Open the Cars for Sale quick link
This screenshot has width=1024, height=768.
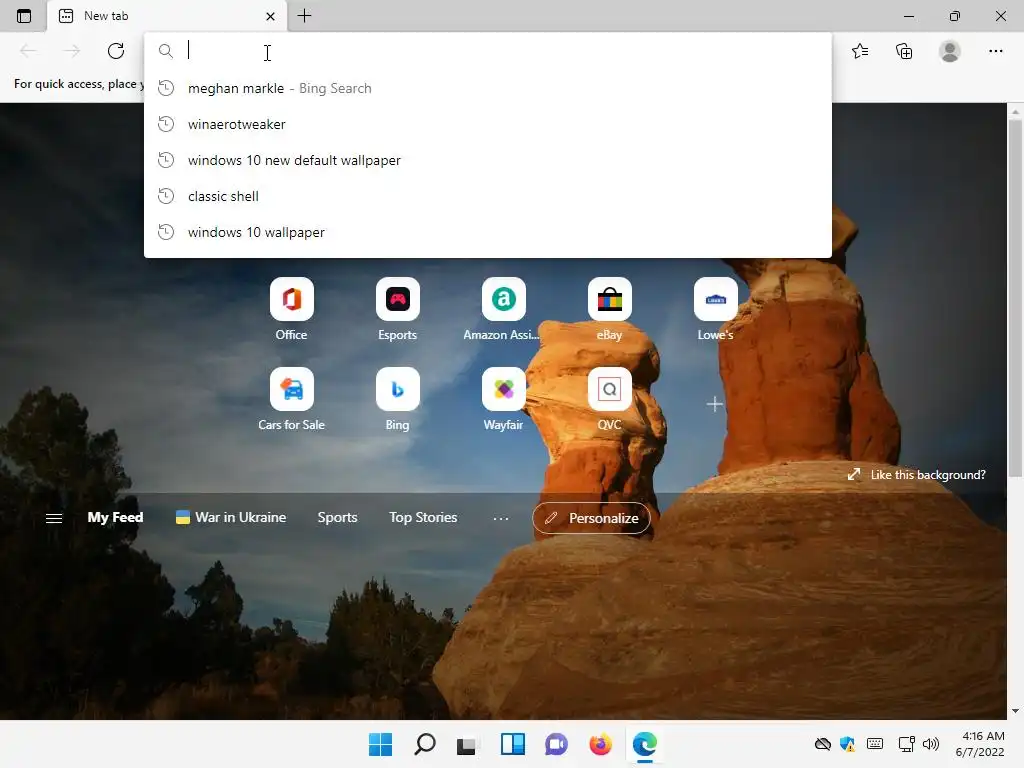coord(291,389)
